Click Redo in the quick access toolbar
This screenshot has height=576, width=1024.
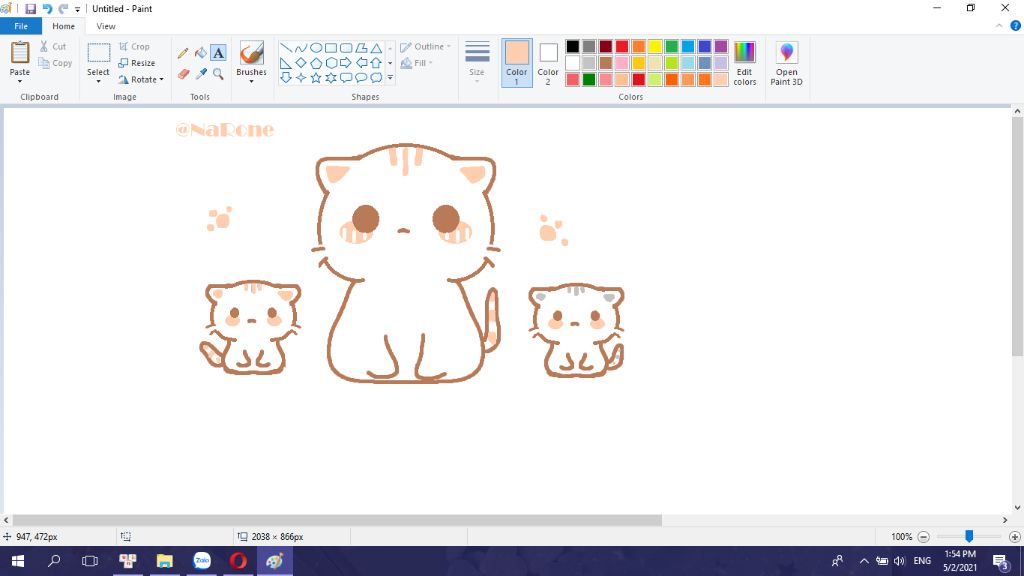(x=63, y=8)
